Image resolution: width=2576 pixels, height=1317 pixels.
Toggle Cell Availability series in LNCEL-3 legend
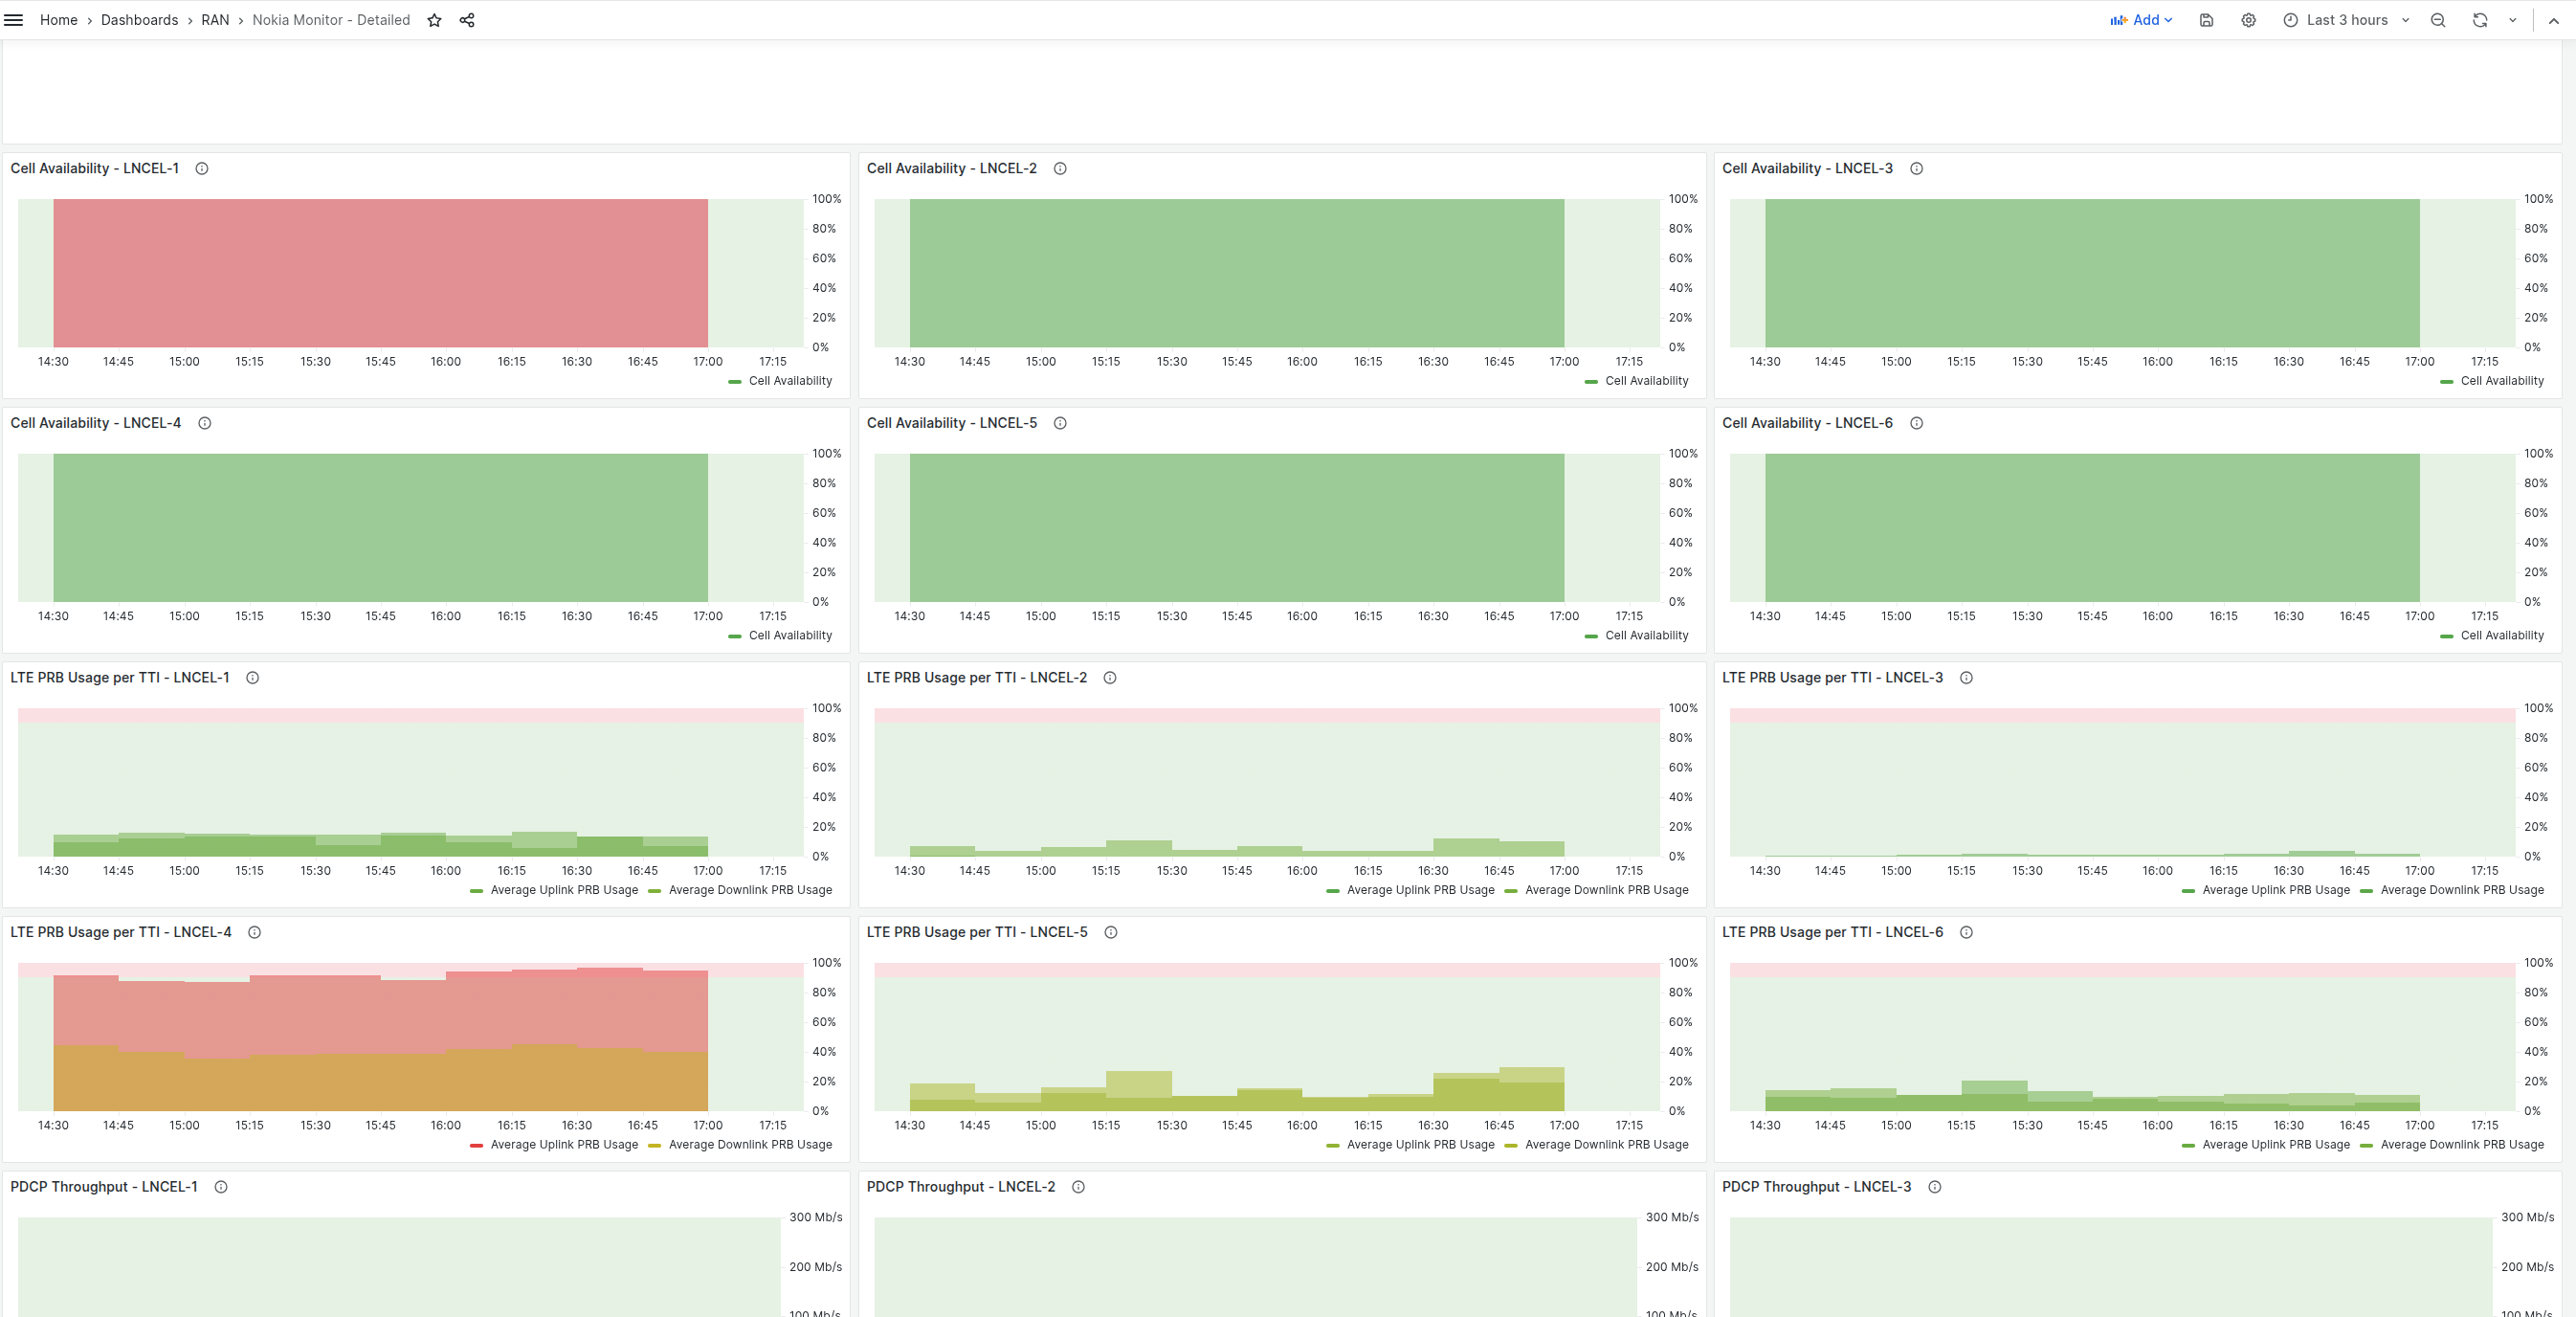[x=2502, y=381]
